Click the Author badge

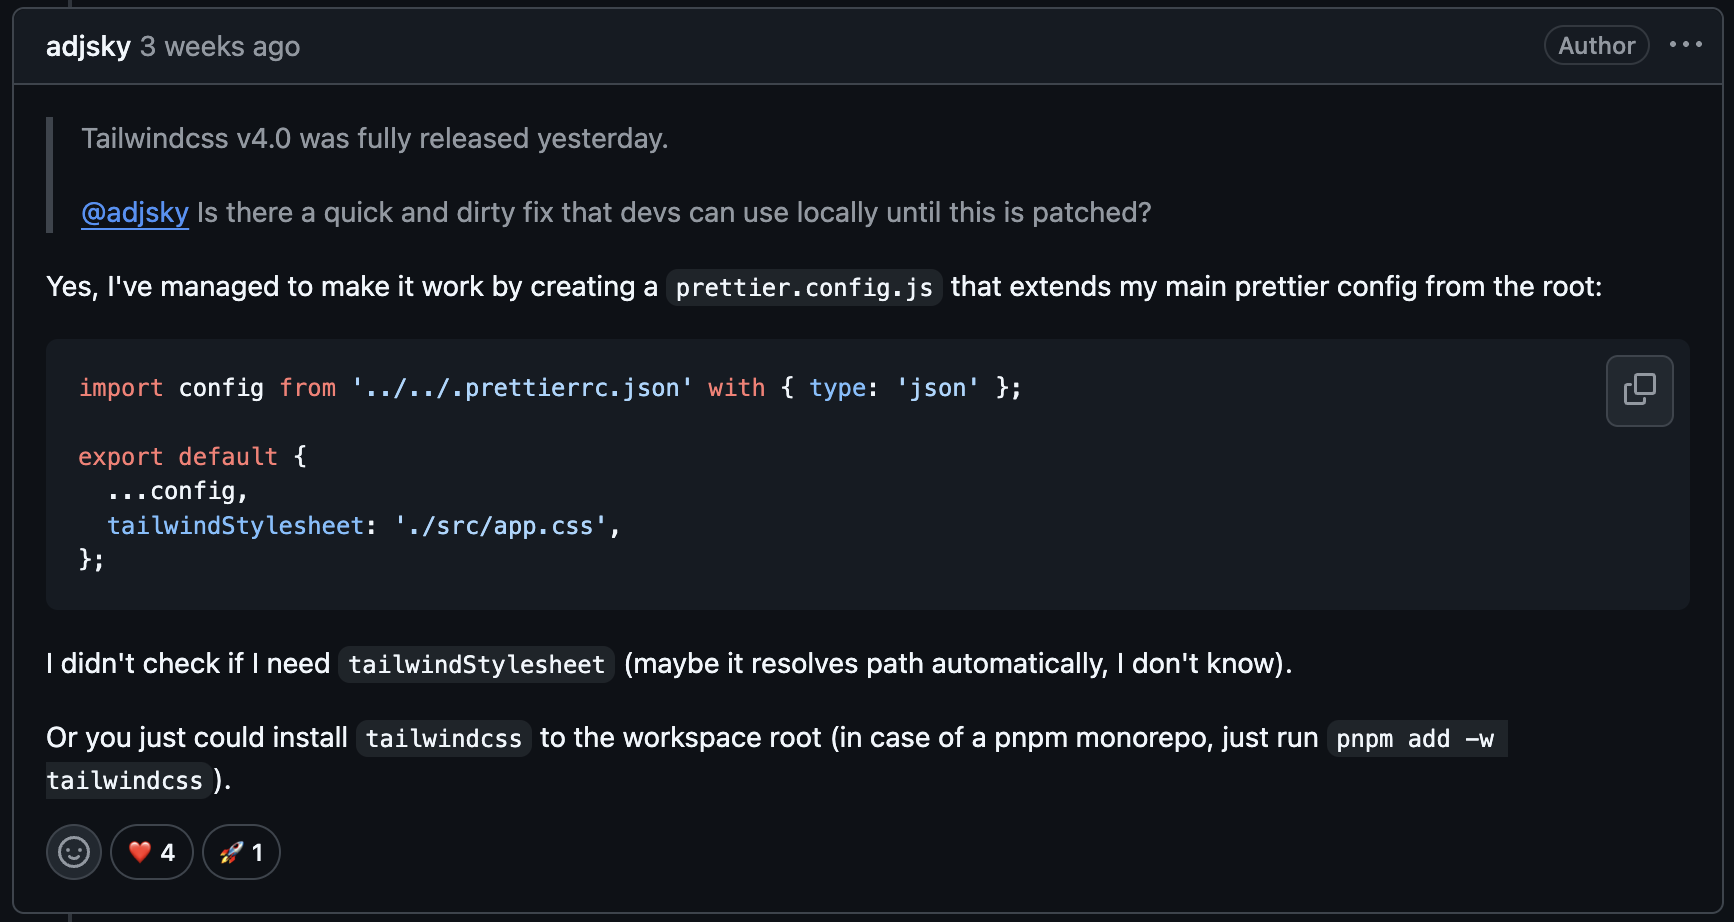[x=1596, y=45]
